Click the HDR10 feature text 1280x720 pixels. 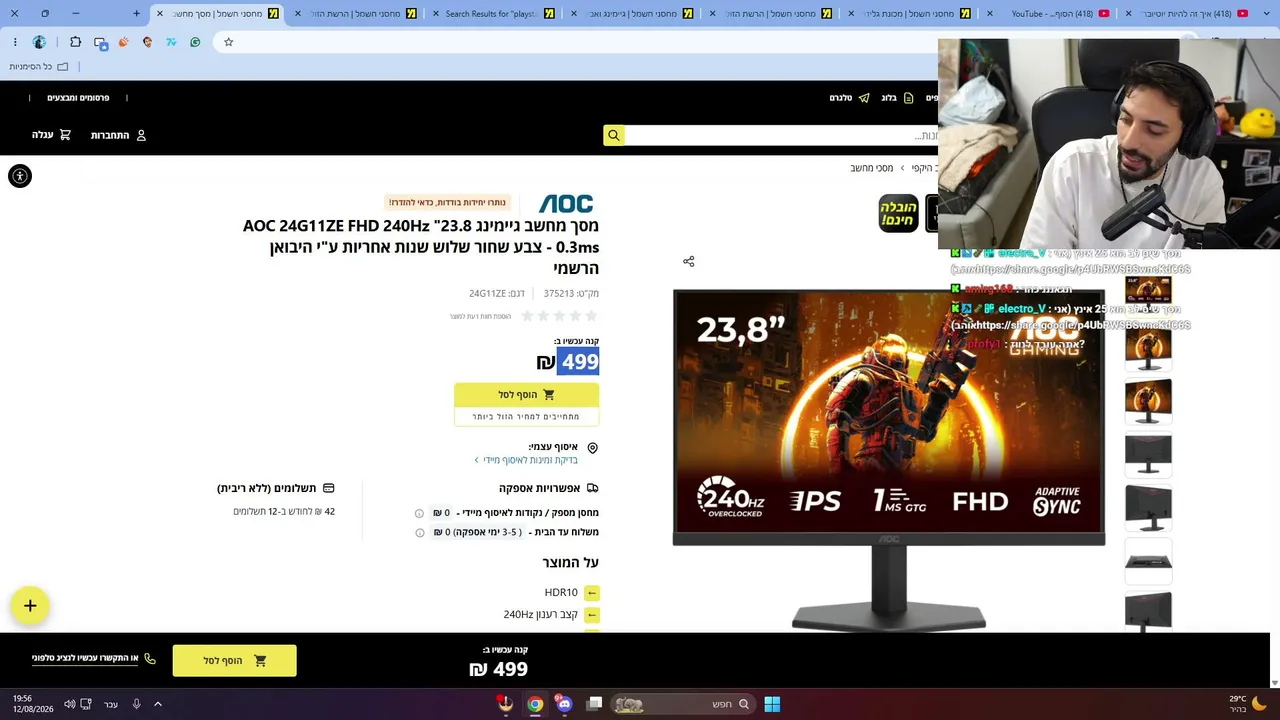(561, 593)
